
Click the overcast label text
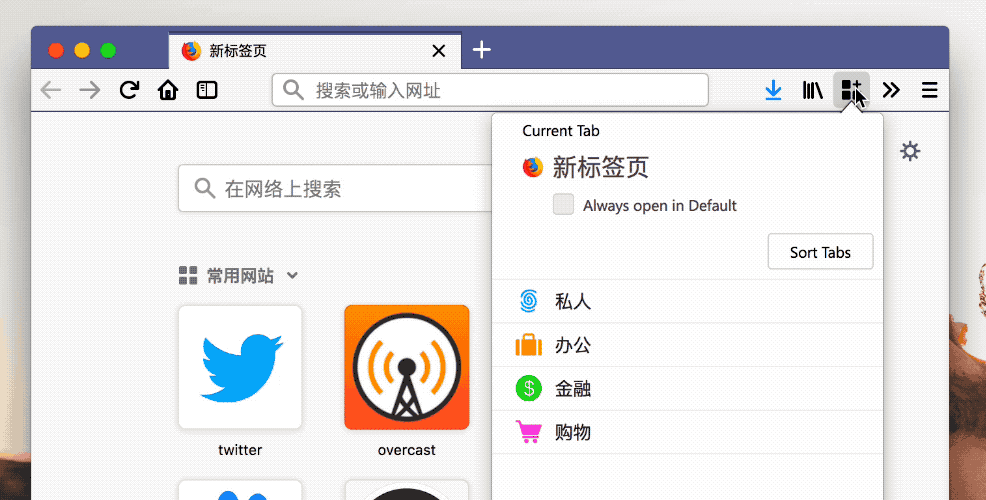click(407, 450)
